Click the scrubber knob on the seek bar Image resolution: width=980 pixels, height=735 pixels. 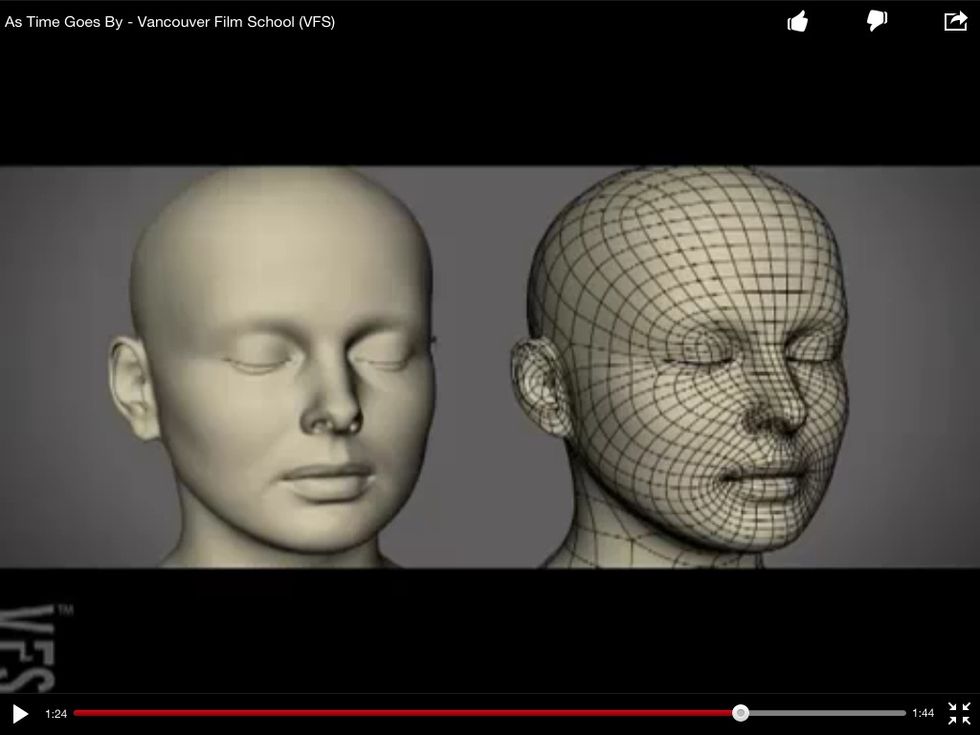tap(740, 713)
